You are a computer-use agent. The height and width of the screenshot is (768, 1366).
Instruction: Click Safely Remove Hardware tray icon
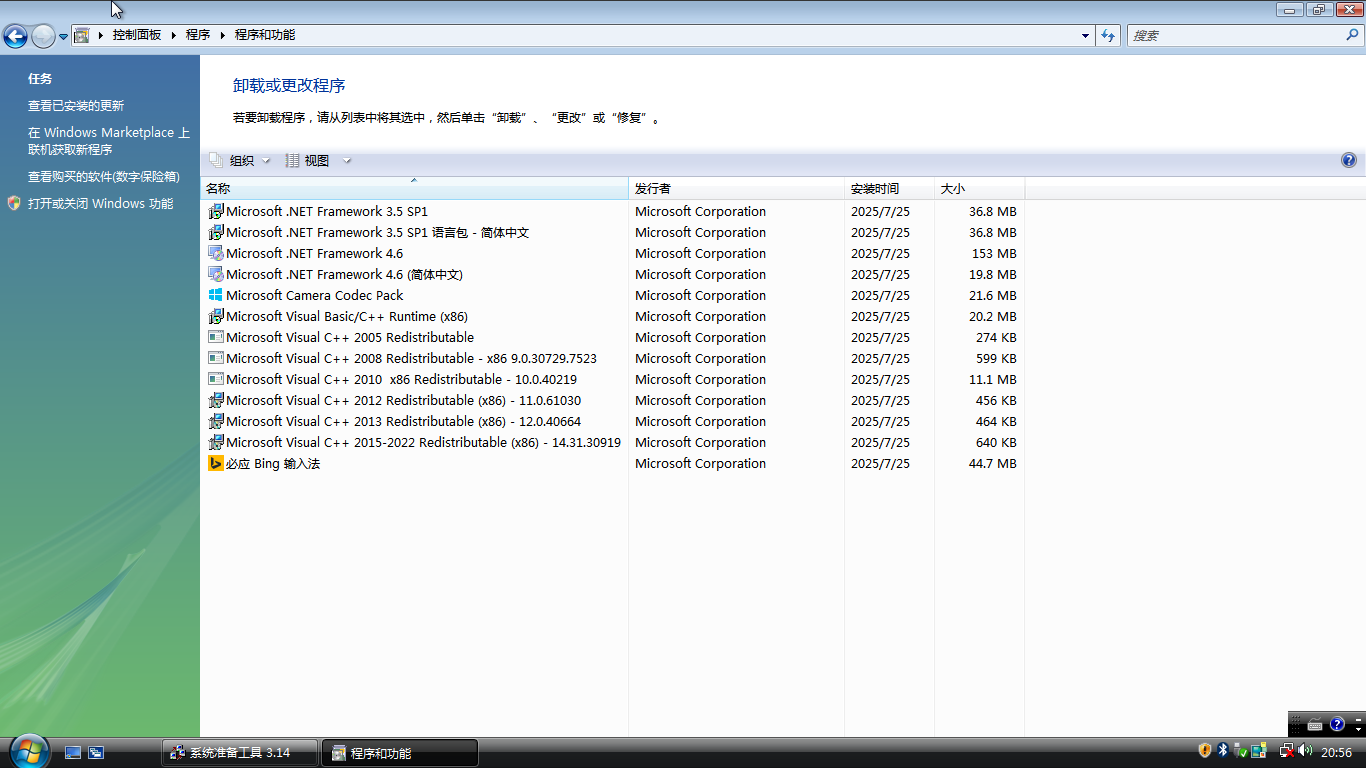pos(1240,750)
